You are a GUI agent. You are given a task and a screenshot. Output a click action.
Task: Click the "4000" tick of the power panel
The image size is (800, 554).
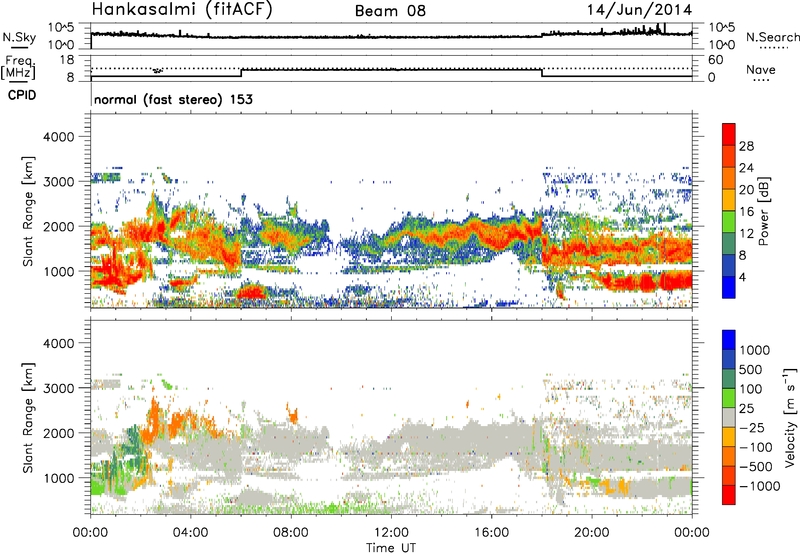tap(58, 137)
